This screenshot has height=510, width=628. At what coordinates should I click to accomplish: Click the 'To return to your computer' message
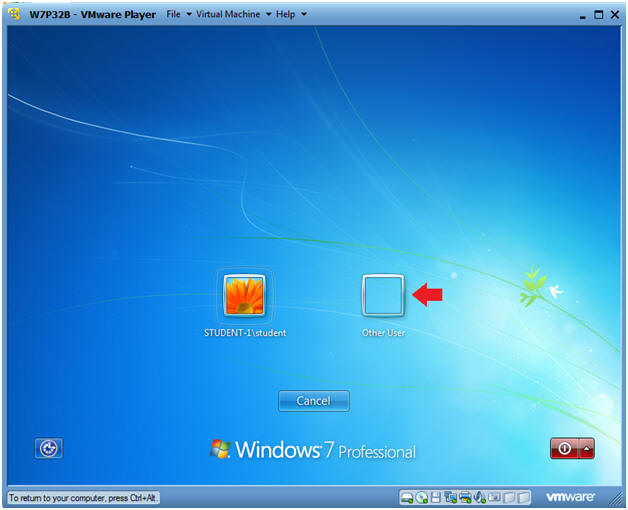tap(83, 498)
